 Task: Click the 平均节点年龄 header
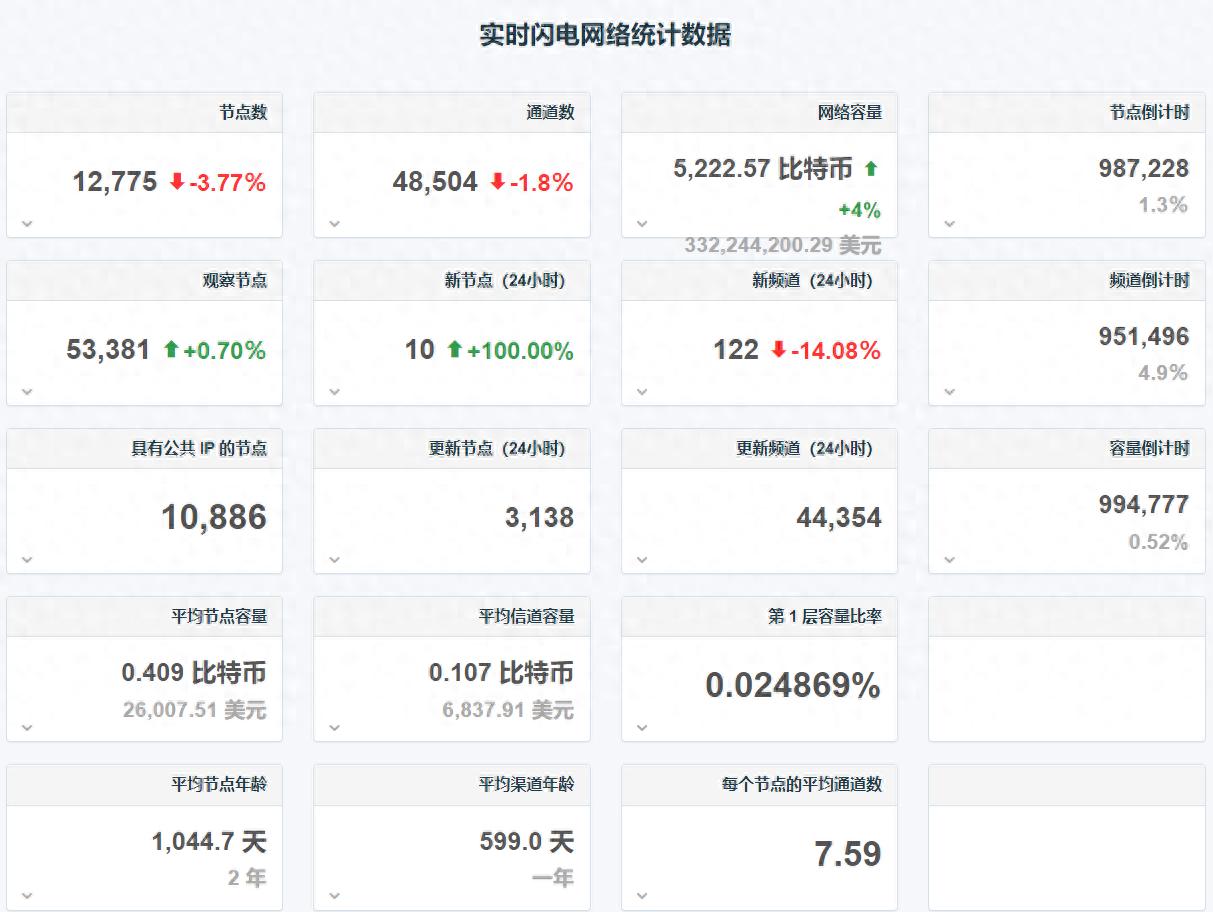[x=144, y=785]
